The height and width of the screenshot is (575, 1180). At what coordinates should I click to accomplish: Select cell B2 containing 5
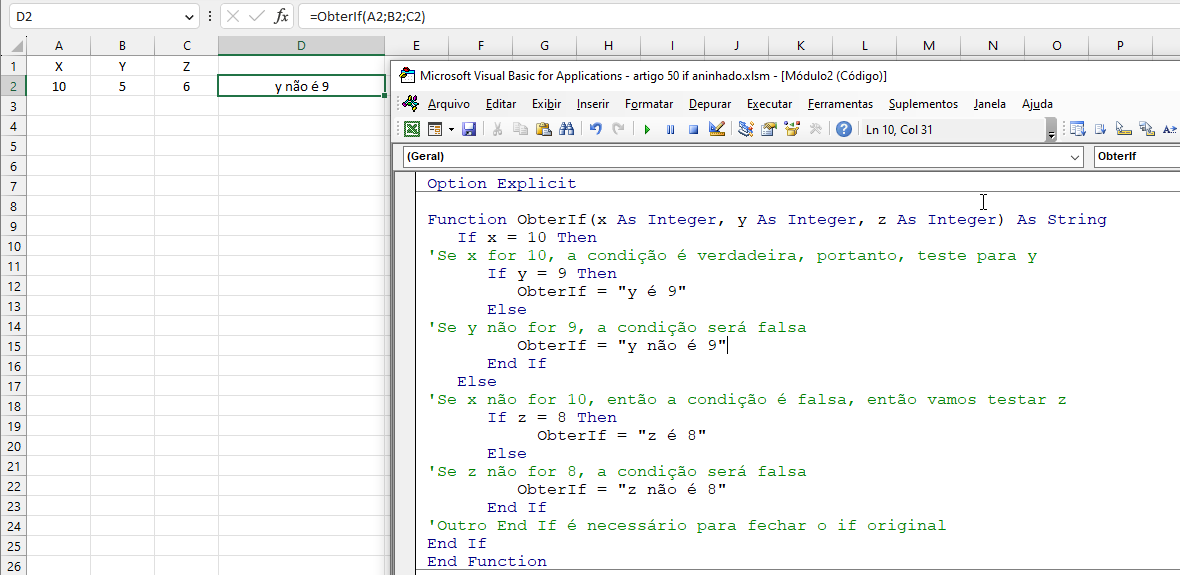coord(123,87)
